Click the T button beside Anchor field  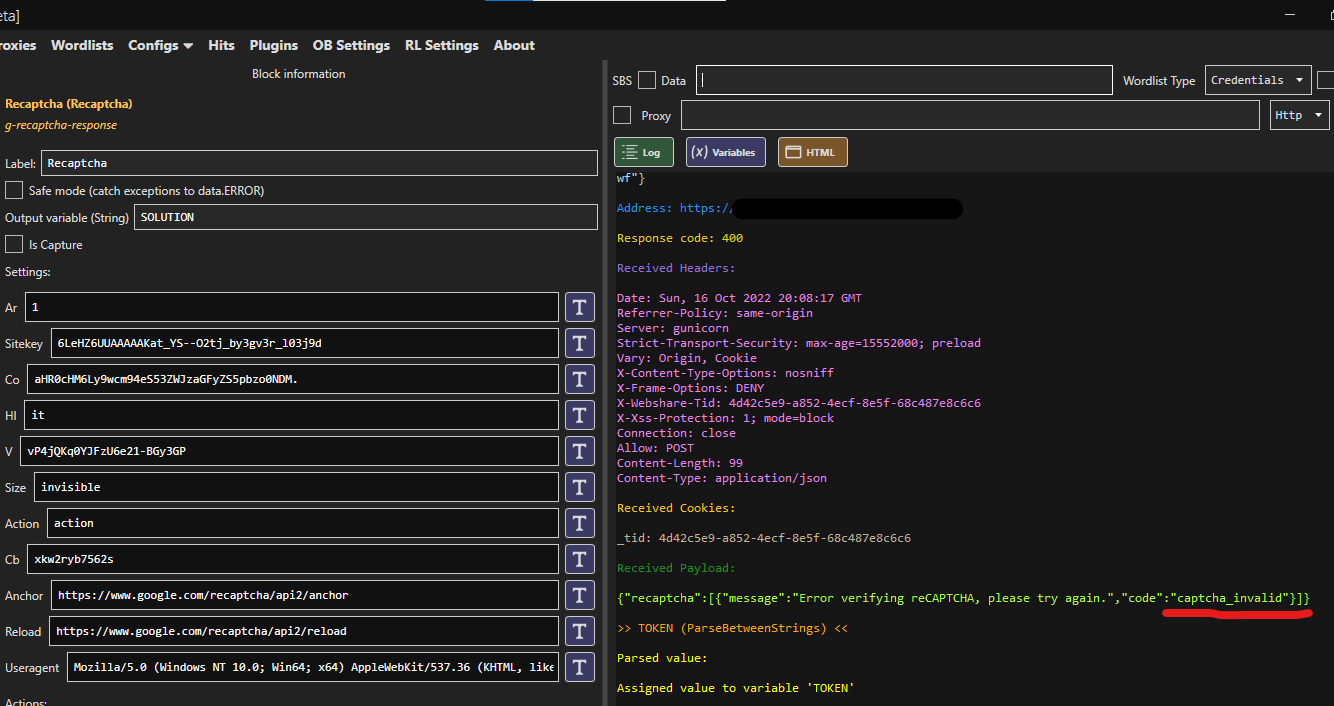[x=580, y=595]
